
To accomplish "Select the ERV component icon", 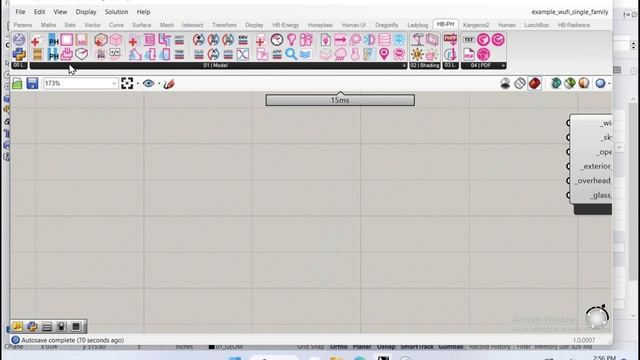I will (x=243, y=40).
